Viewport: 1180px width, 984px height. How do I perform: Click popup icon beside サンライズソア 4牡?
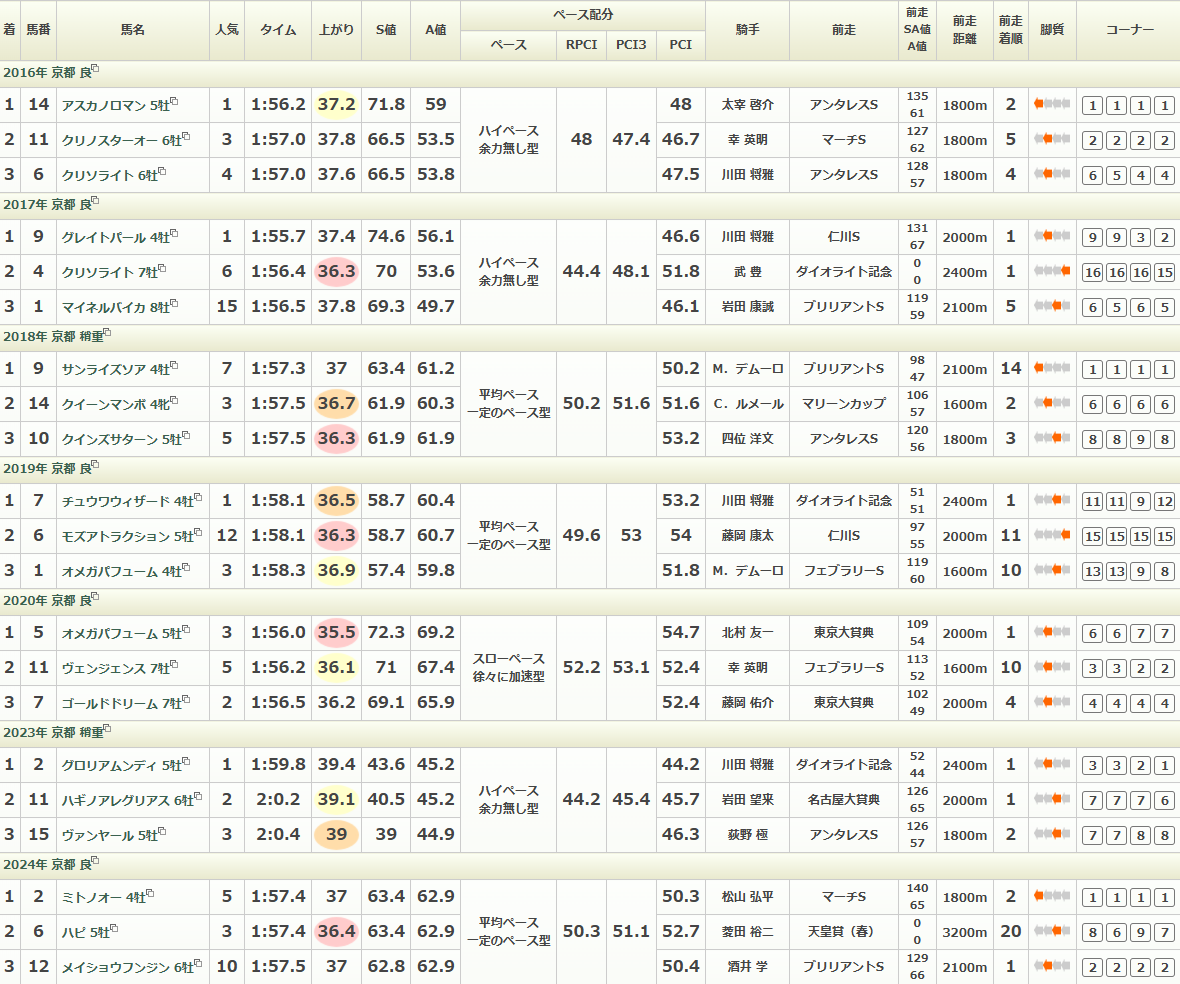pos(174,365)
